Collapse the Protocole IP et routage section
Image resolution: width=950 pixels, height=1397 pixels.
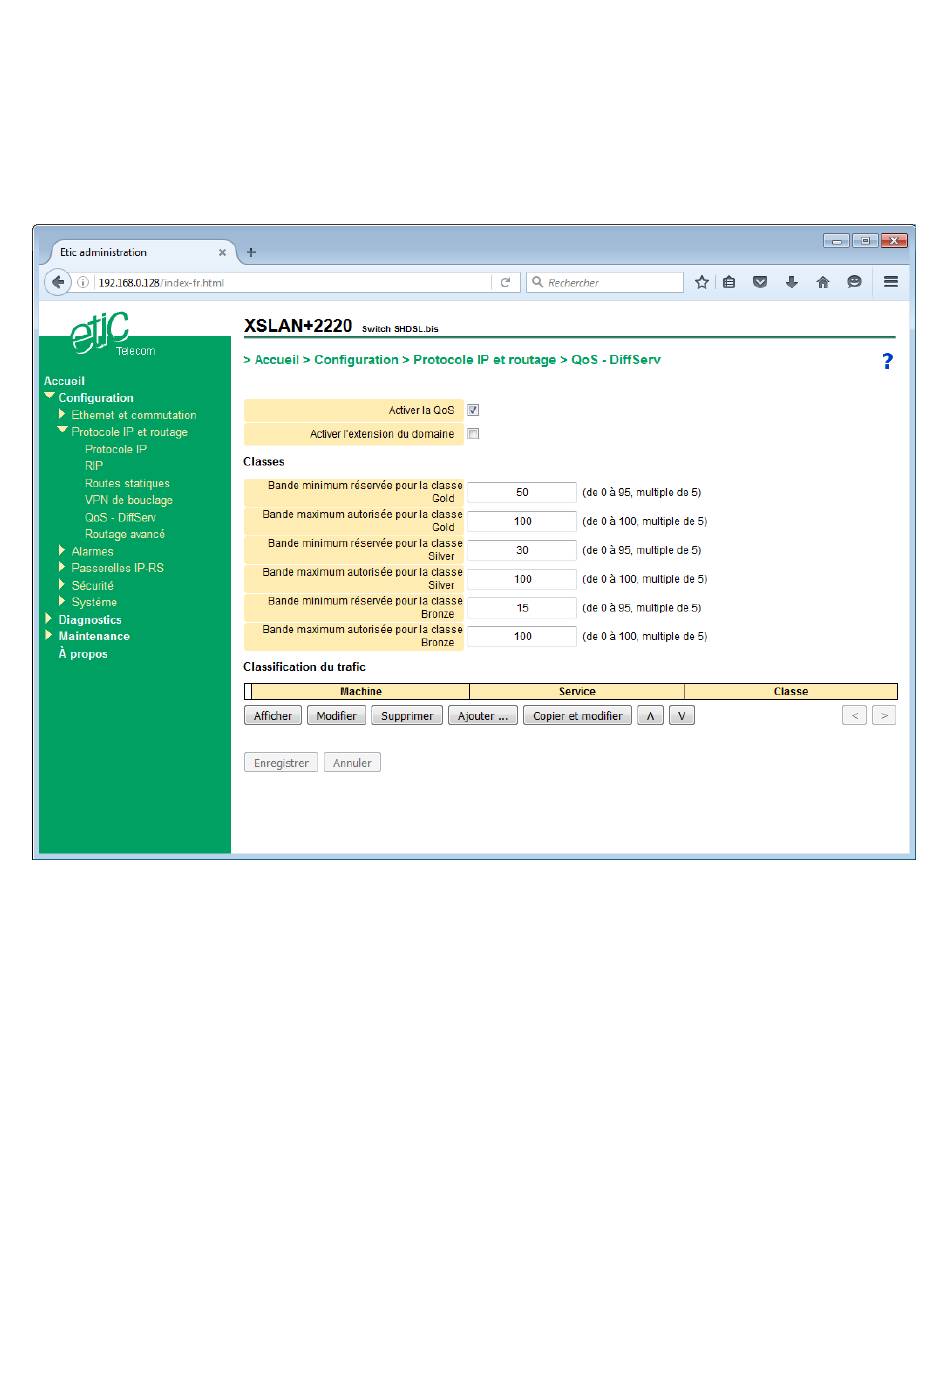tap(63, 431)
